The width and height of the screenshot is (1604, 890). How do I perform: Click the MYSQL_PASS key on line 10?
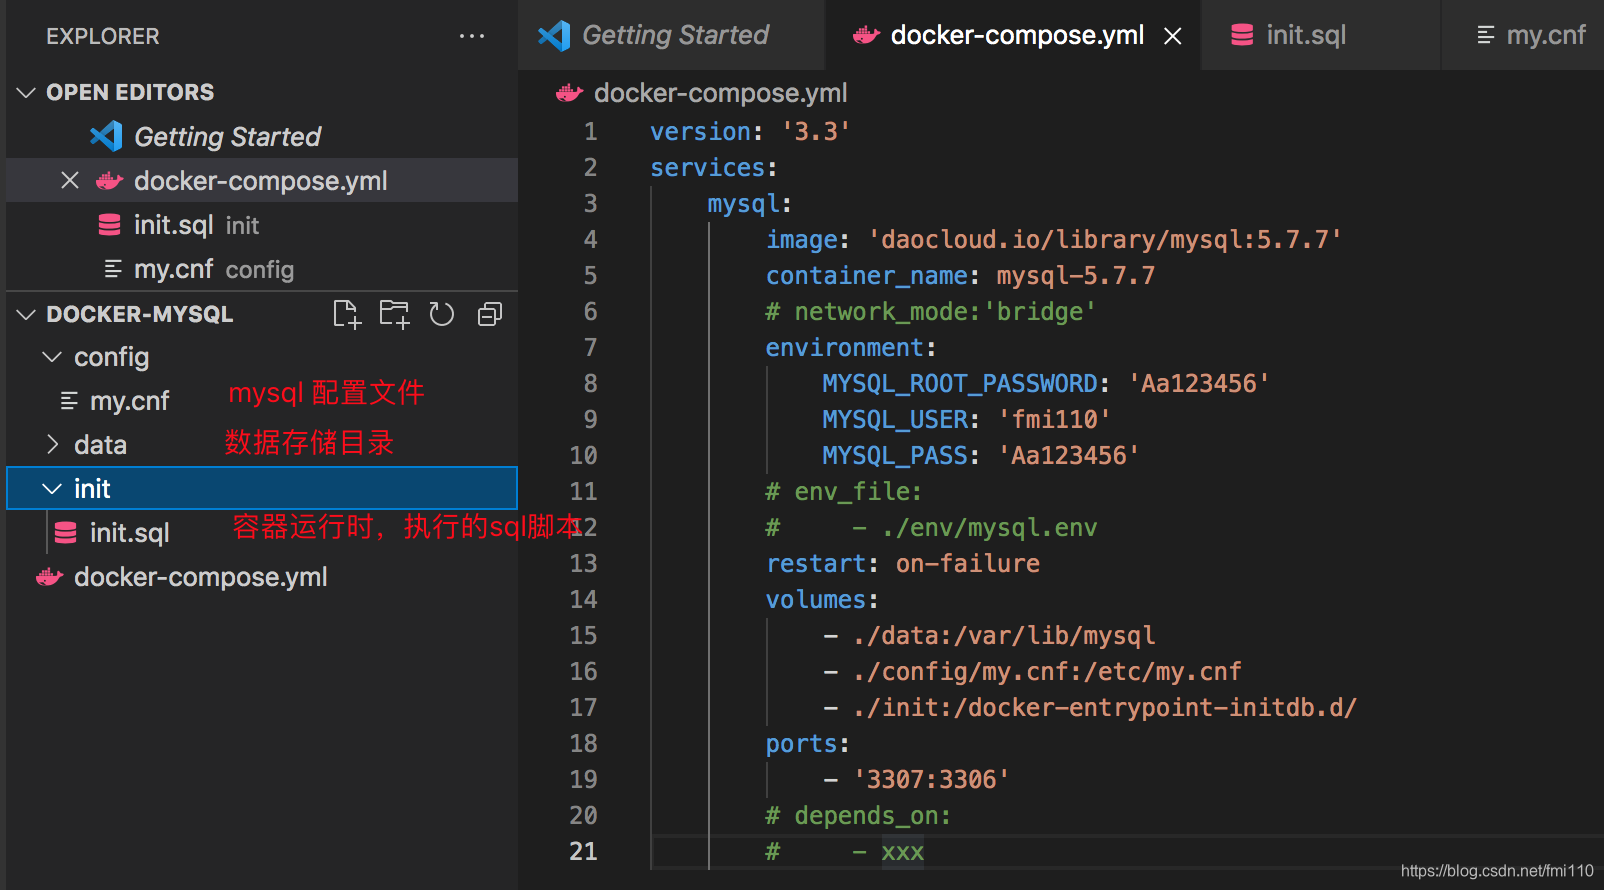[895, 456]
